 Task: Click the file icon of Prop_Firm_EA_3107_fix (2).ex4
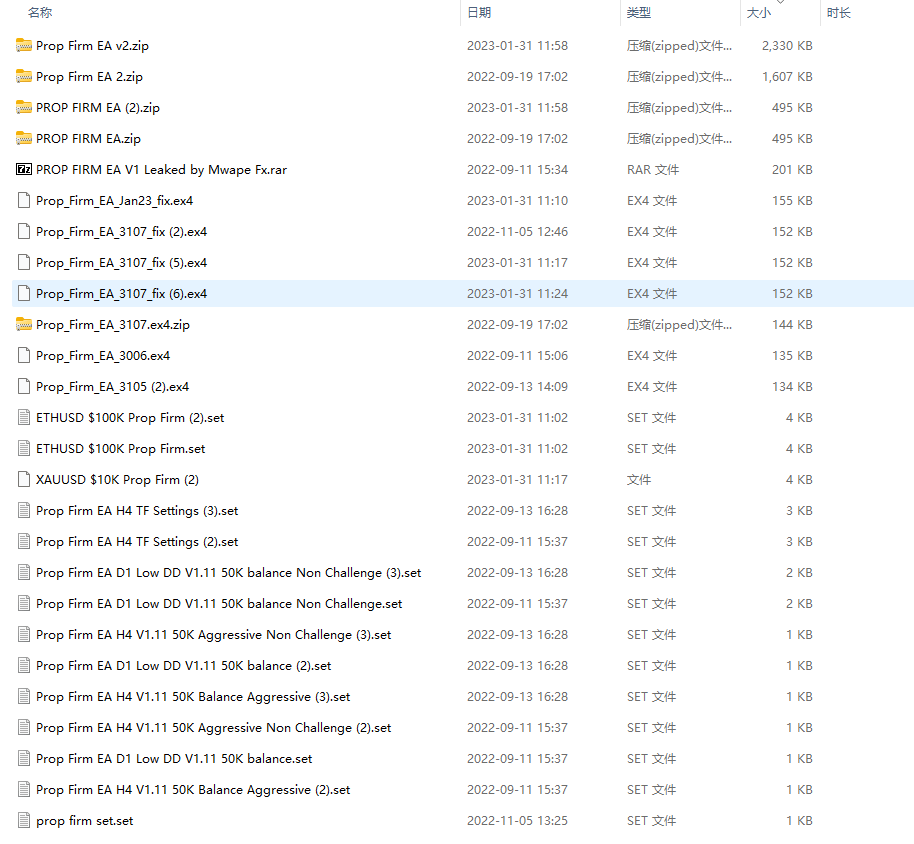pyautogui.click(x=24, y=231)
